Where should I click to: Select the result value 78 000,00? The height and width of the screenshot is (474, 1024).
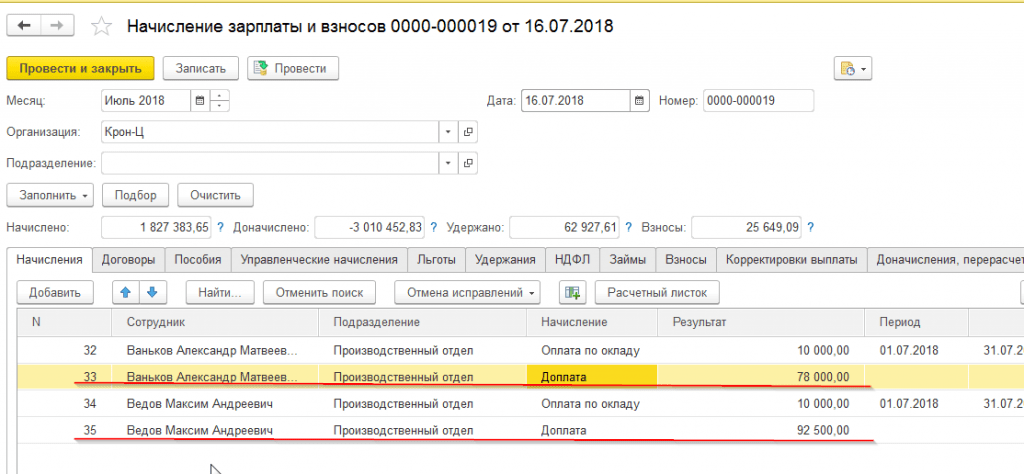pos(823,377)
